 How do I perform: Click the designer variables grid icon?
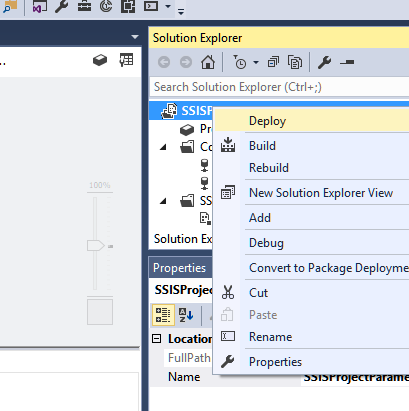point(126,60)
